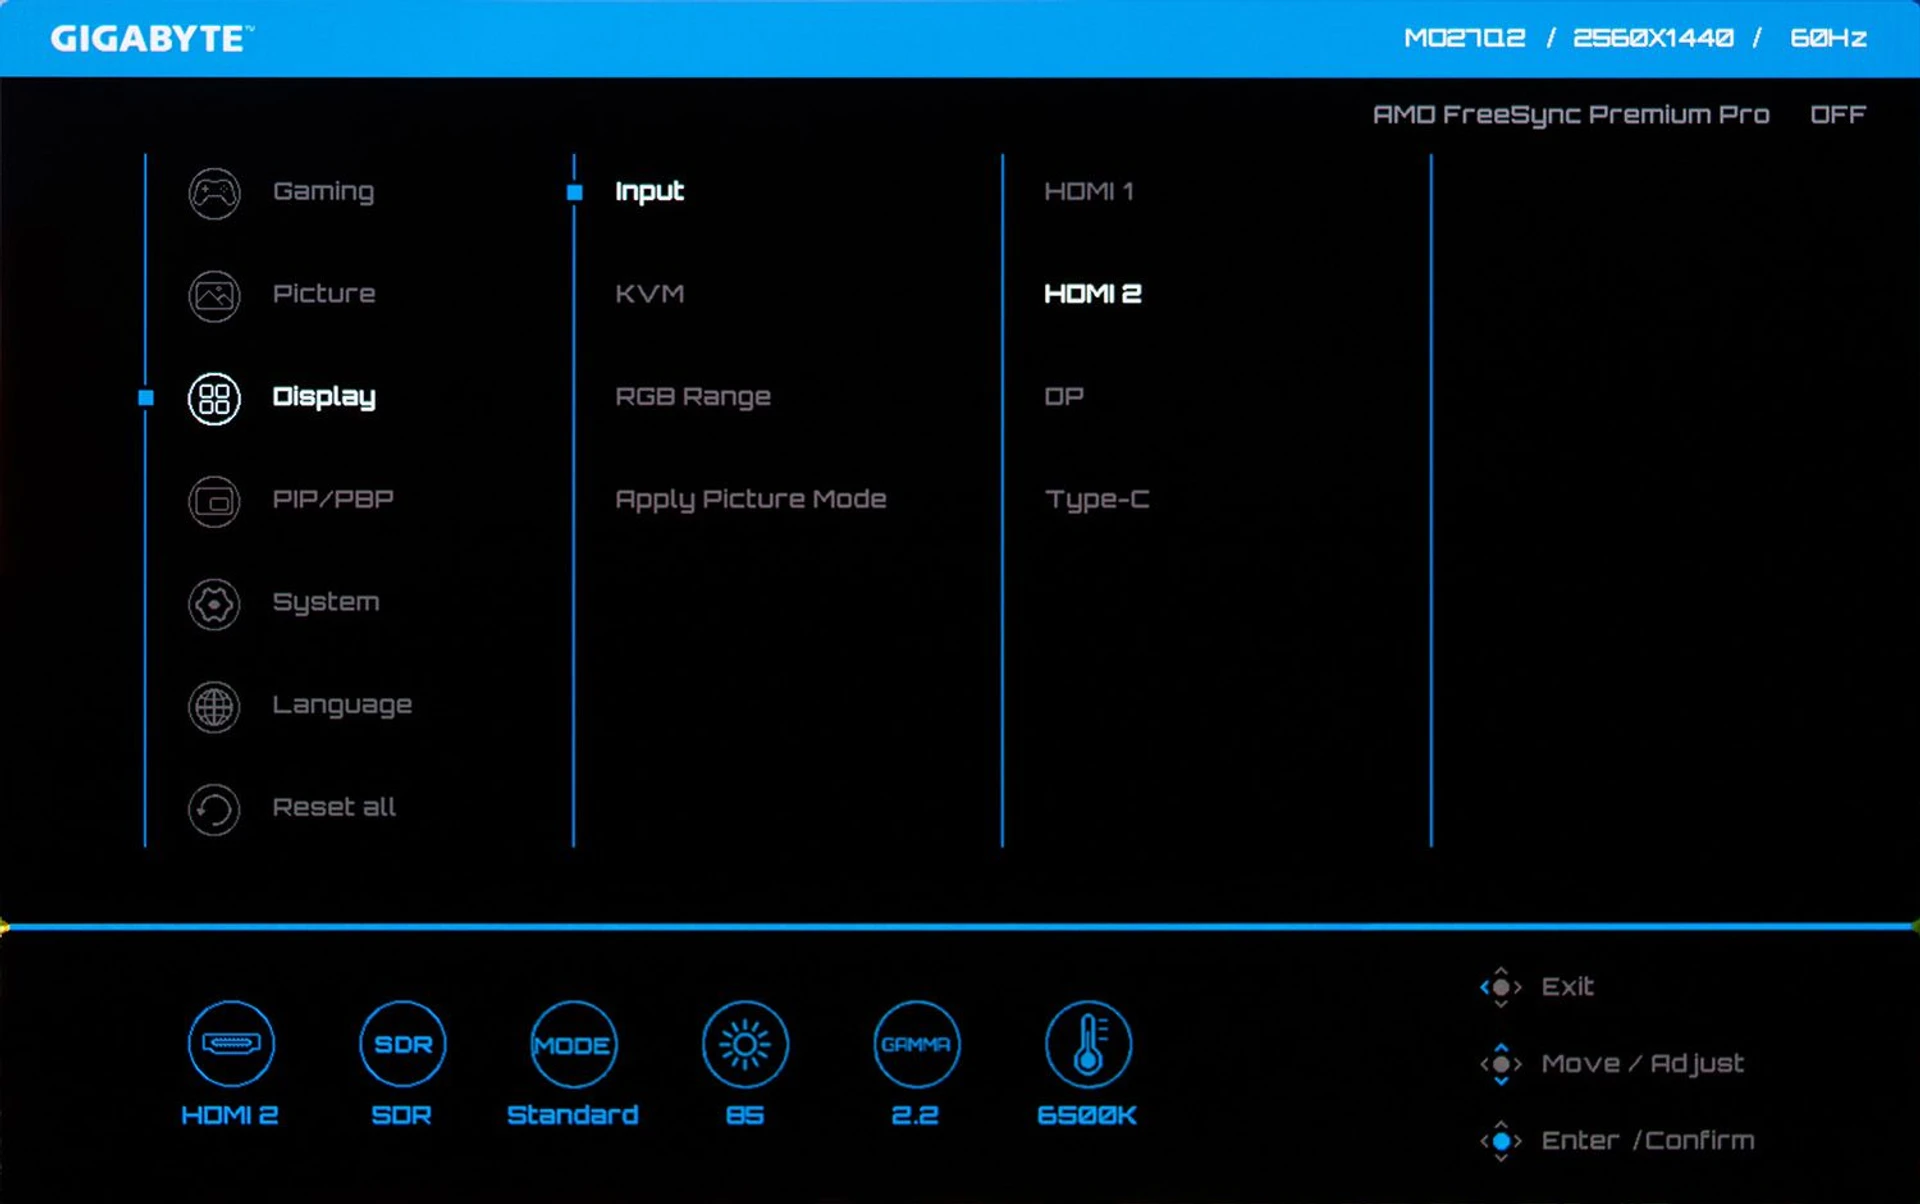Select the Input submenu item
This screenshot has width=1920, height=1204.
pos(649,191)
